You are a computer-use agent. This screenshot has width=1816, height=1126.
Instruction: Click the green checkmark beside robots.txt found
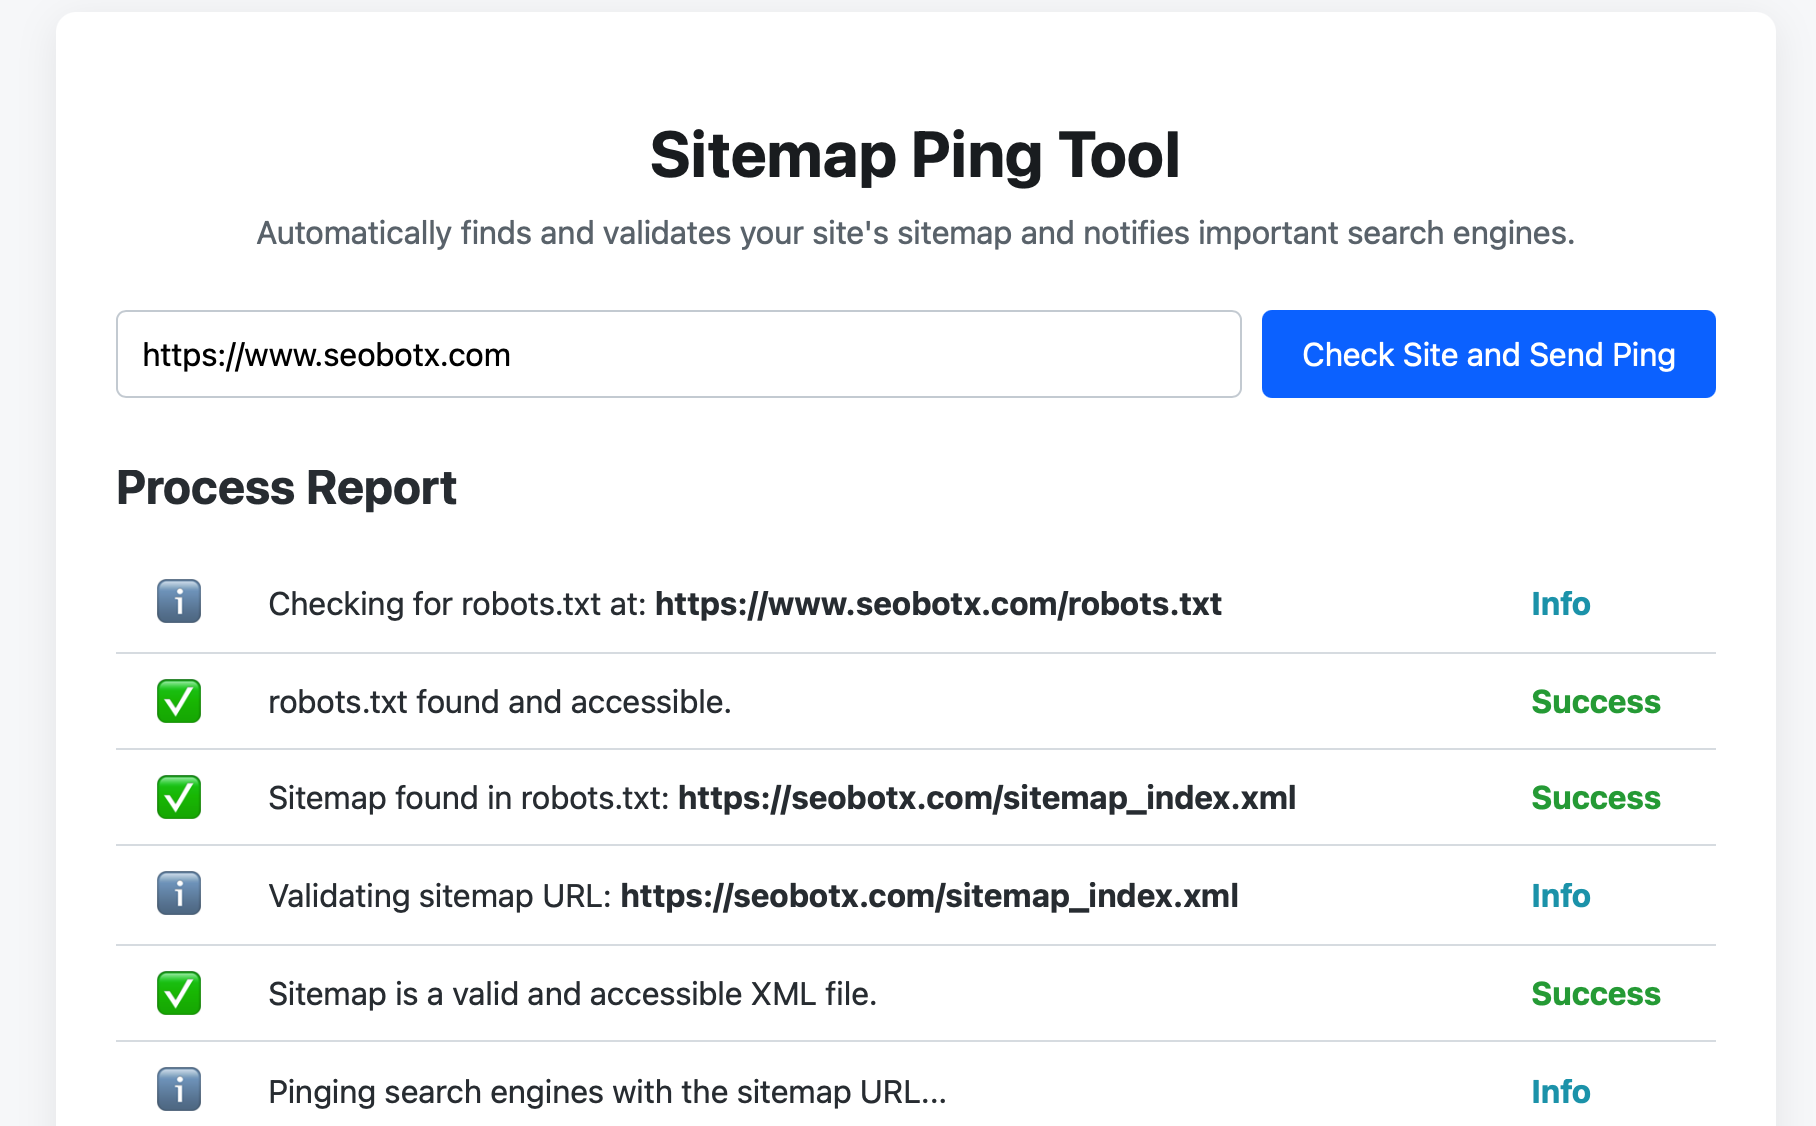click(x=179, y=701)
